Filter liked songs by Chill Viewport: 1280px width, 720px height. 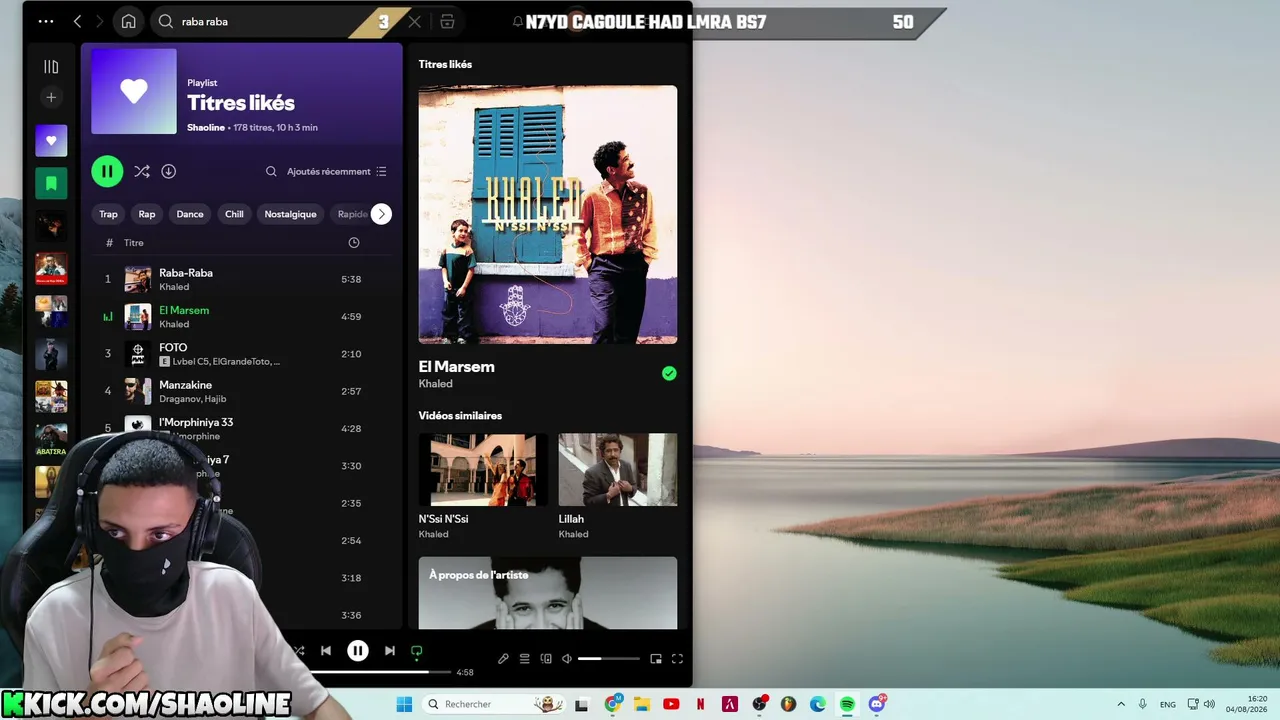(x=234, y=214)
